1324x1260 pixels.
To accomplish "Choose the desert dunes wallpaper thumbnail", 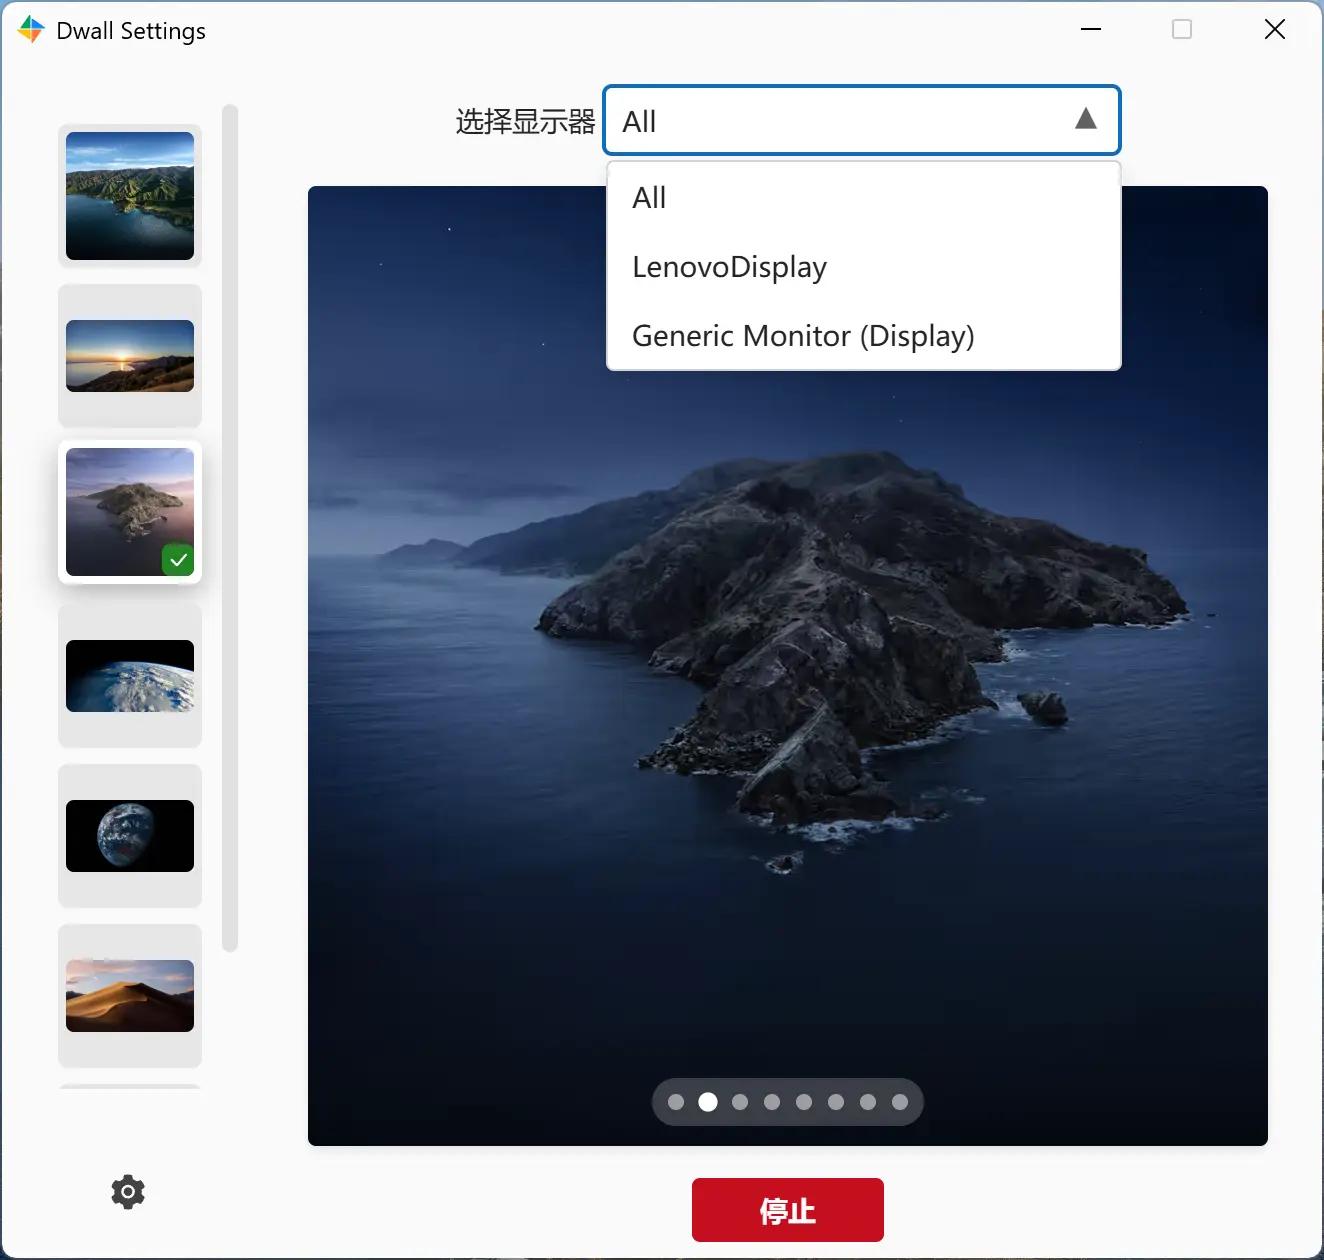I will pos(129,995).
